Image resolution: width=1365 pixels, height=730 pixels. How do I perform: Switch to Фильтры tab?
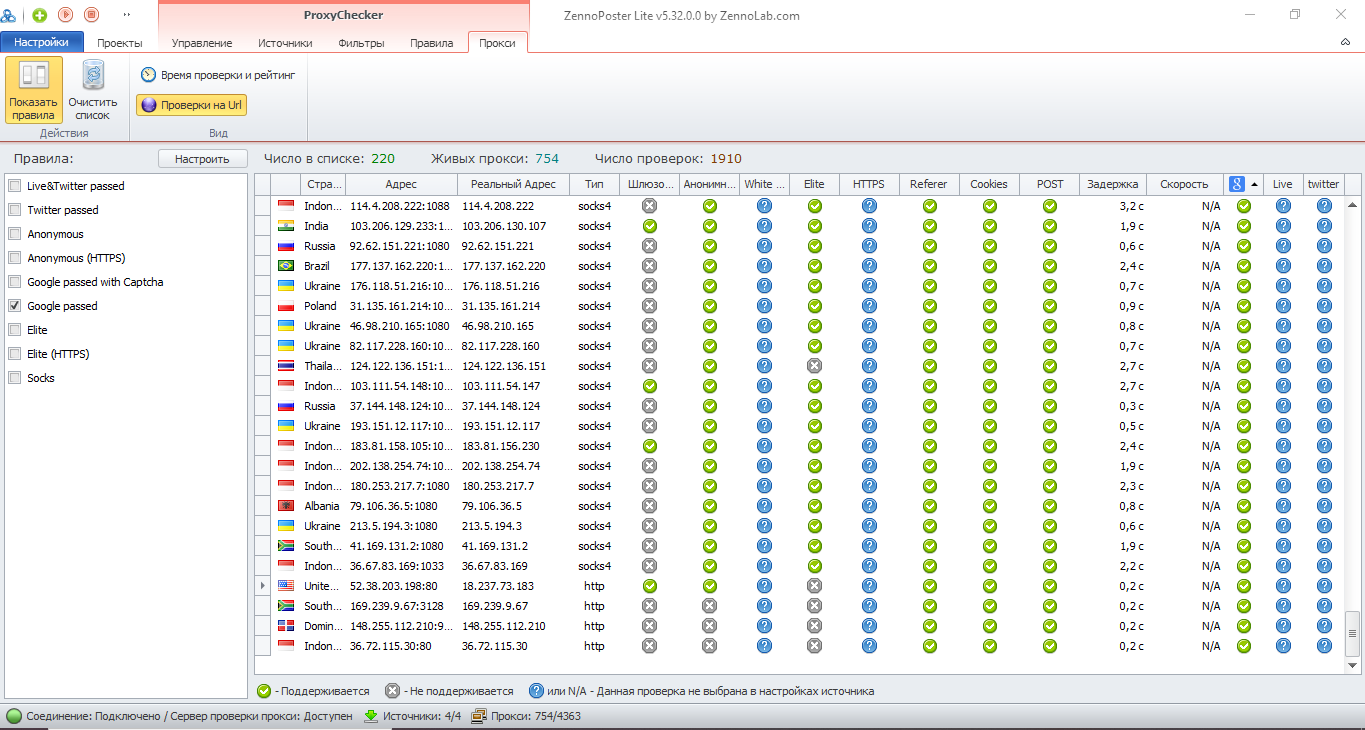click(x=361, y=43)
